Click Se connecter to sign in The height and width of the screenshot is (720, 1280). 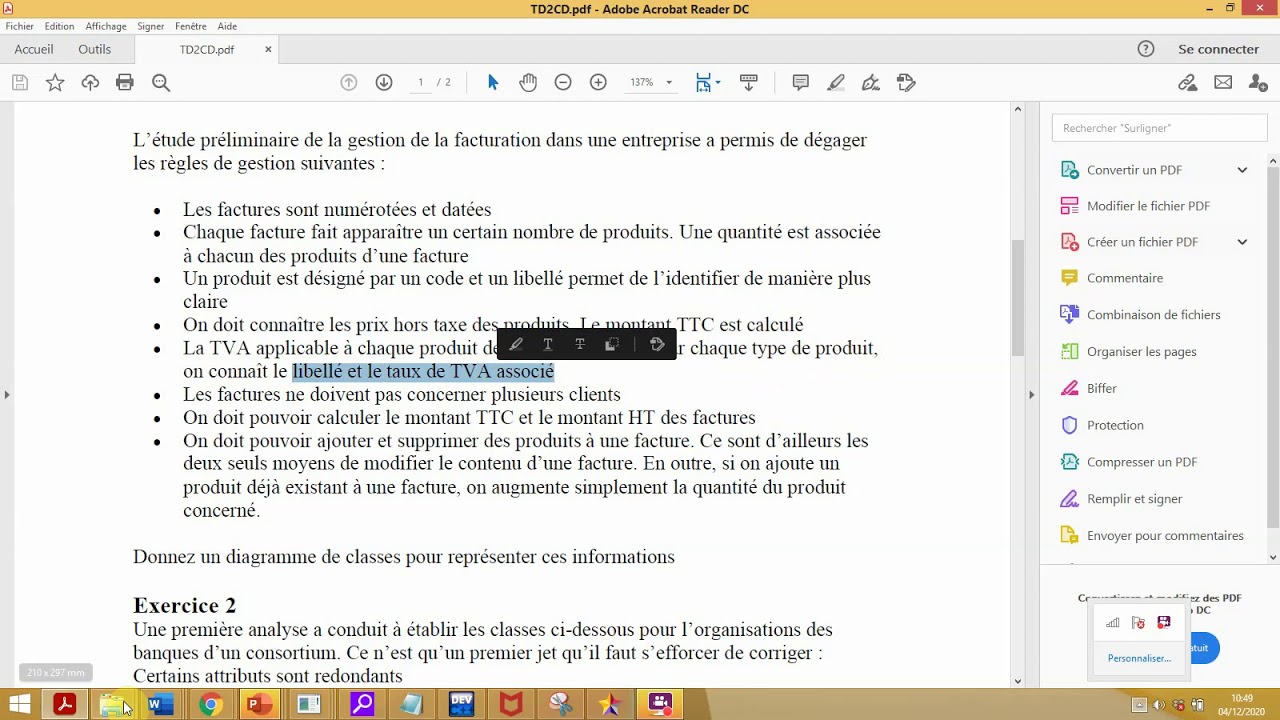click(x=1218, y=49)
